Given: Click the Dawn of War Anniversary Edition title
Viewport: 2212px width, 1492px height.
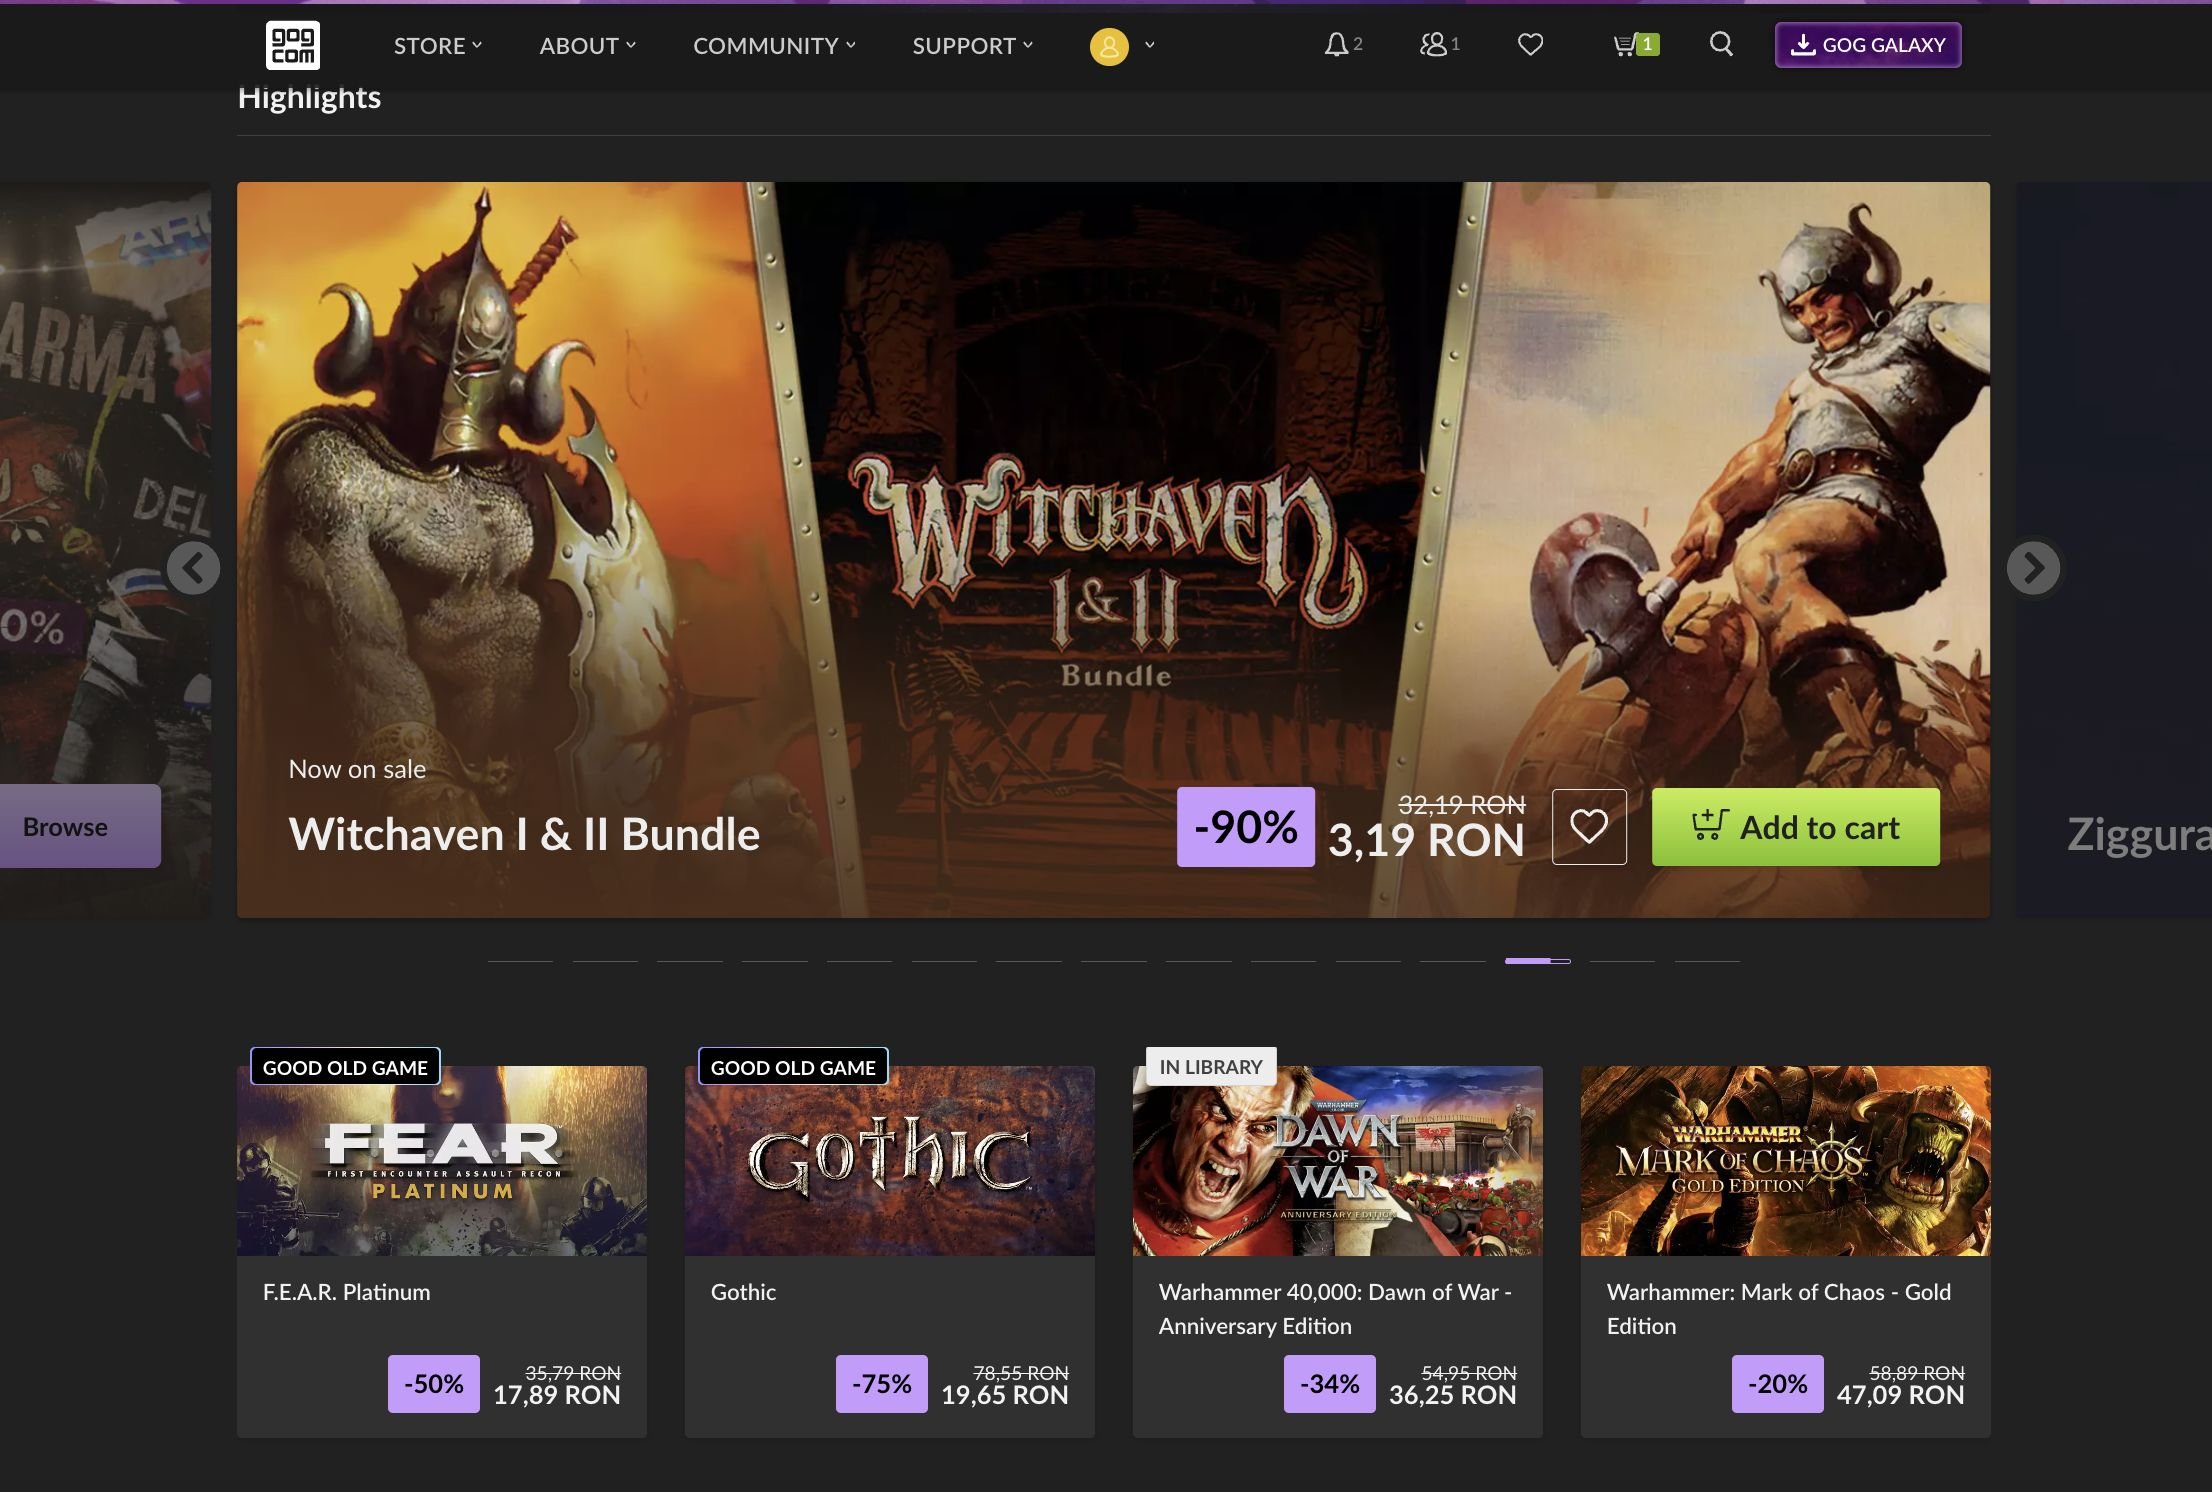Looking at the screenshot, I should [x=1335, y=1309].
